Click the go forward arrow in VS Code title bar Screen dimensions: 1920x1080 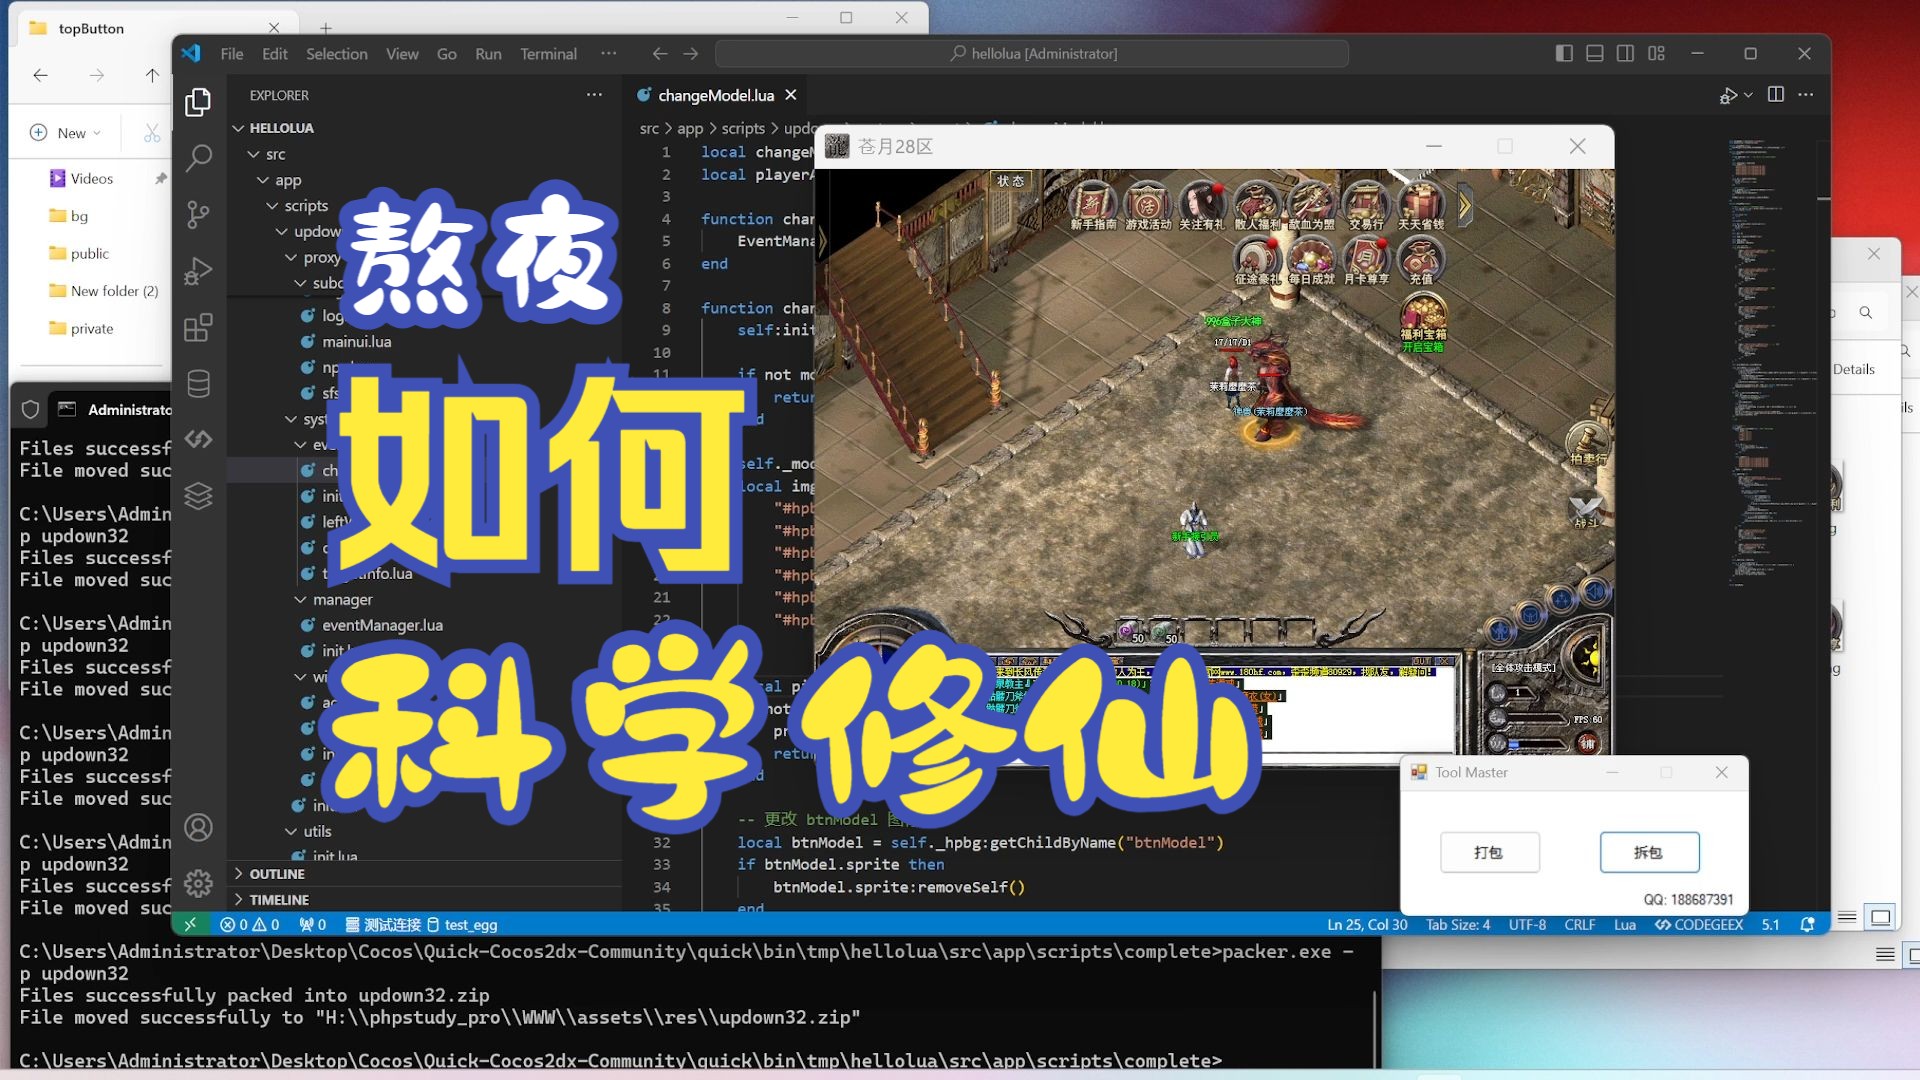(691, 54)
